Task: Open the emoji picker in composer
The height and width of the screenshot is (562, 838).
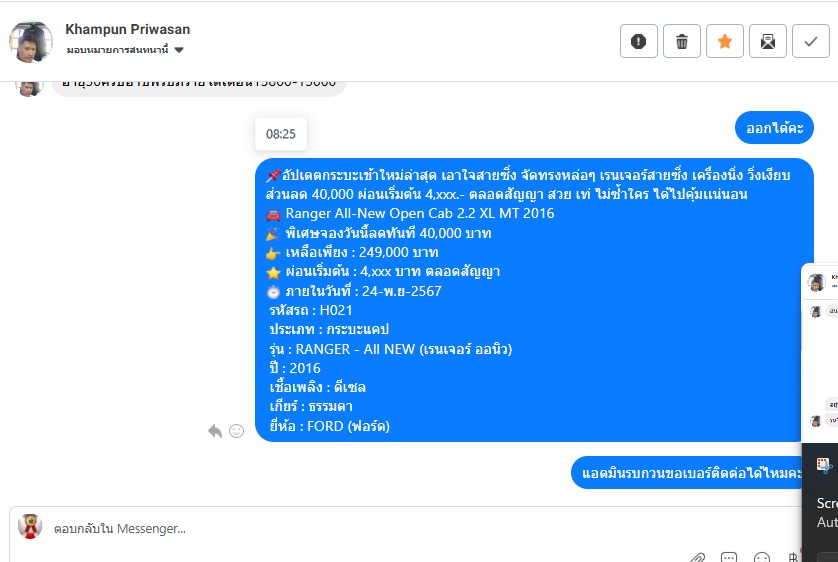Action: coord(762,558)
